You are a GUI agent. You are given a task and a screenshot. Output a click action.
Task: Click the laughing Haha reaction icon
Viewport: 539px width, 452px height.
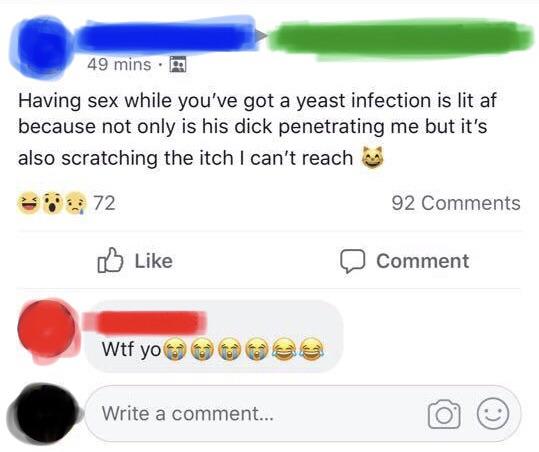coord(28,203)
